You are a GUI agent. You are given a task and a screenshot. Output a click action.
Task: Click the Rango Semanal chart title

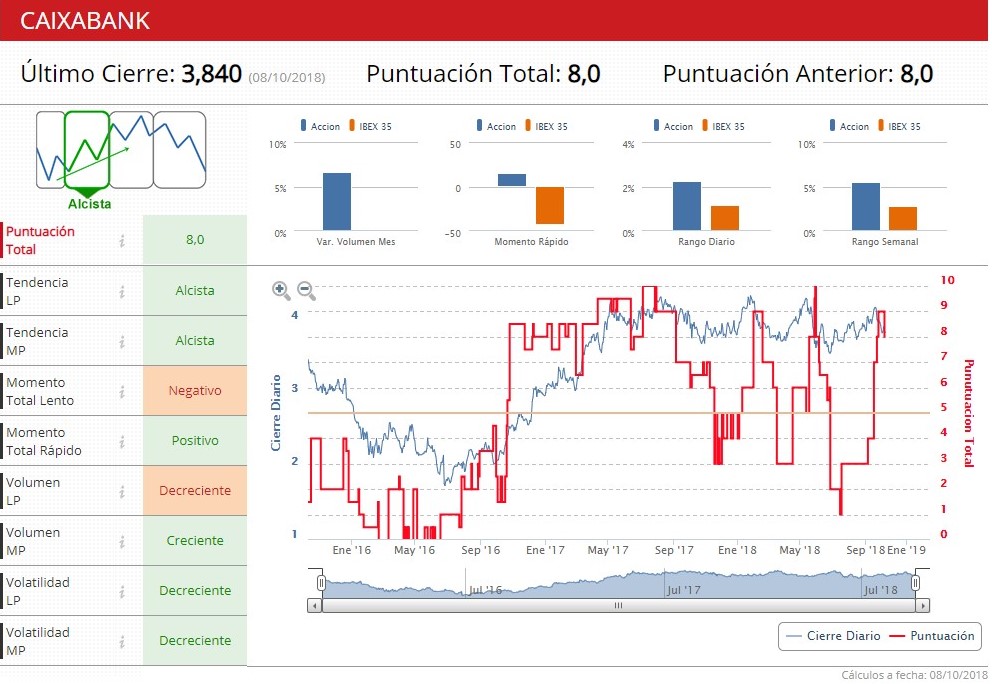(x=884, y=242)
